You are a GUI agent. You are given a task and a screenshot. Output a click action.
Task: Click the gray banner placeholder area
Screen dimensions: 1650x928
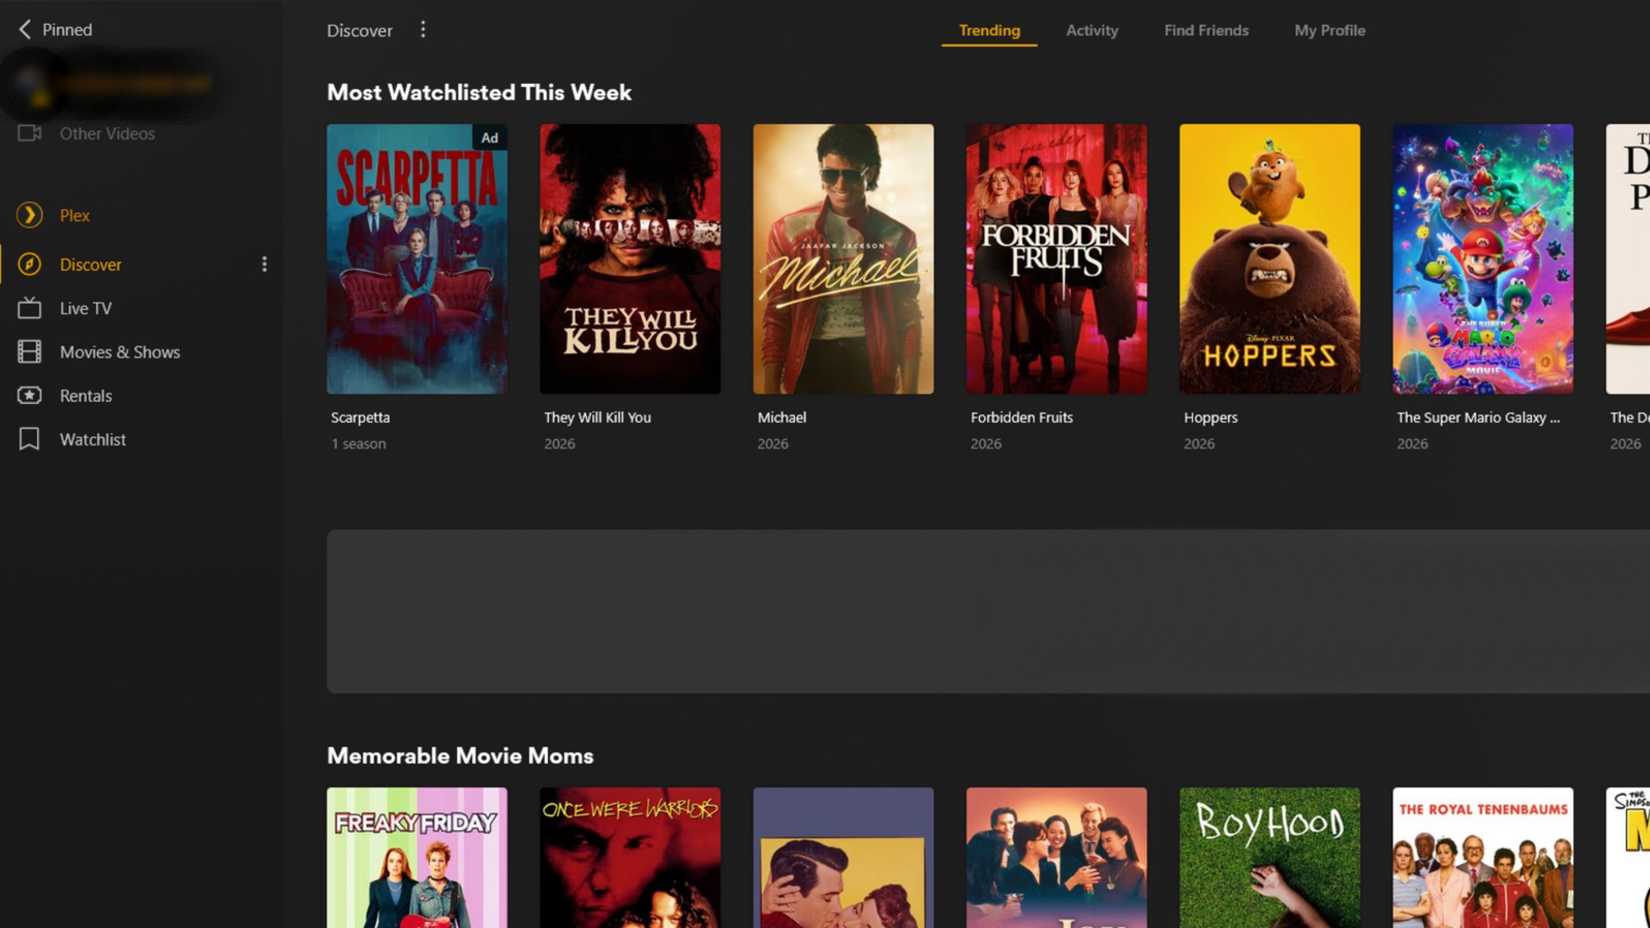pyautogui.click(x=988, y=611)
